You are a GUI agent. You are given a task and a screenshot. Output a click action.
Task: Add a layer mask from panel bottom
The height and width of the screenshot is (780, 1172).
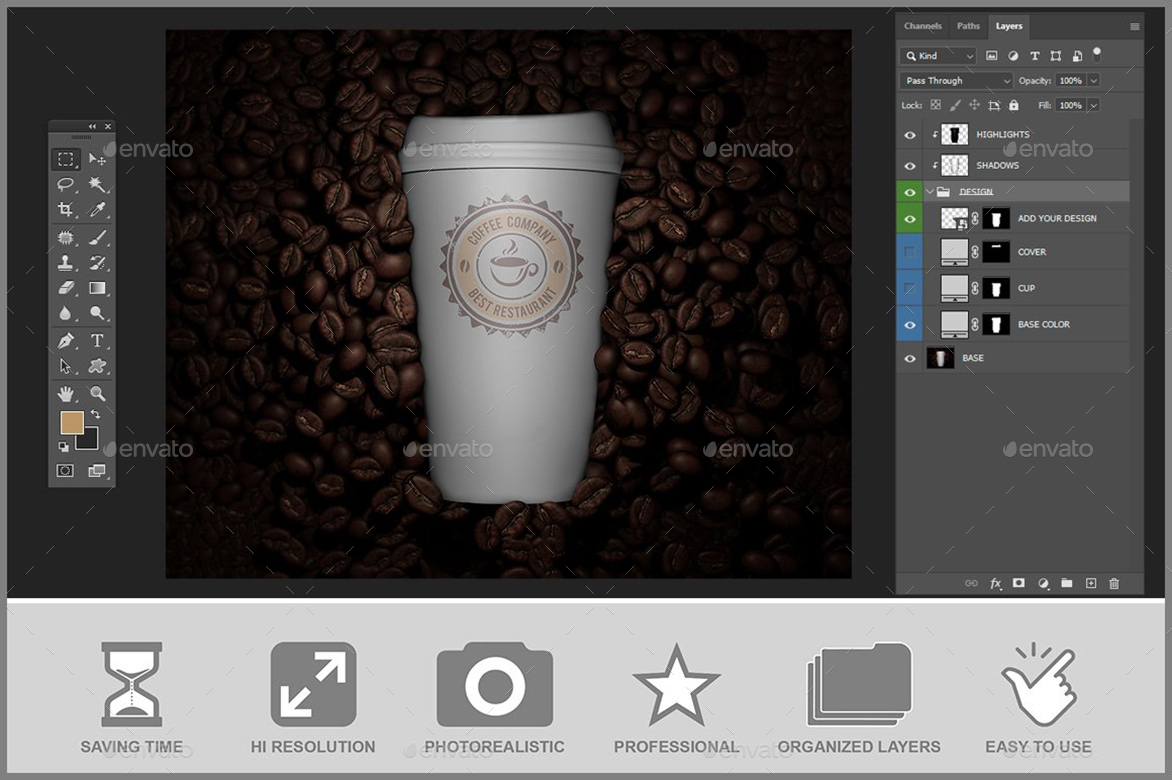(1019, 584)
